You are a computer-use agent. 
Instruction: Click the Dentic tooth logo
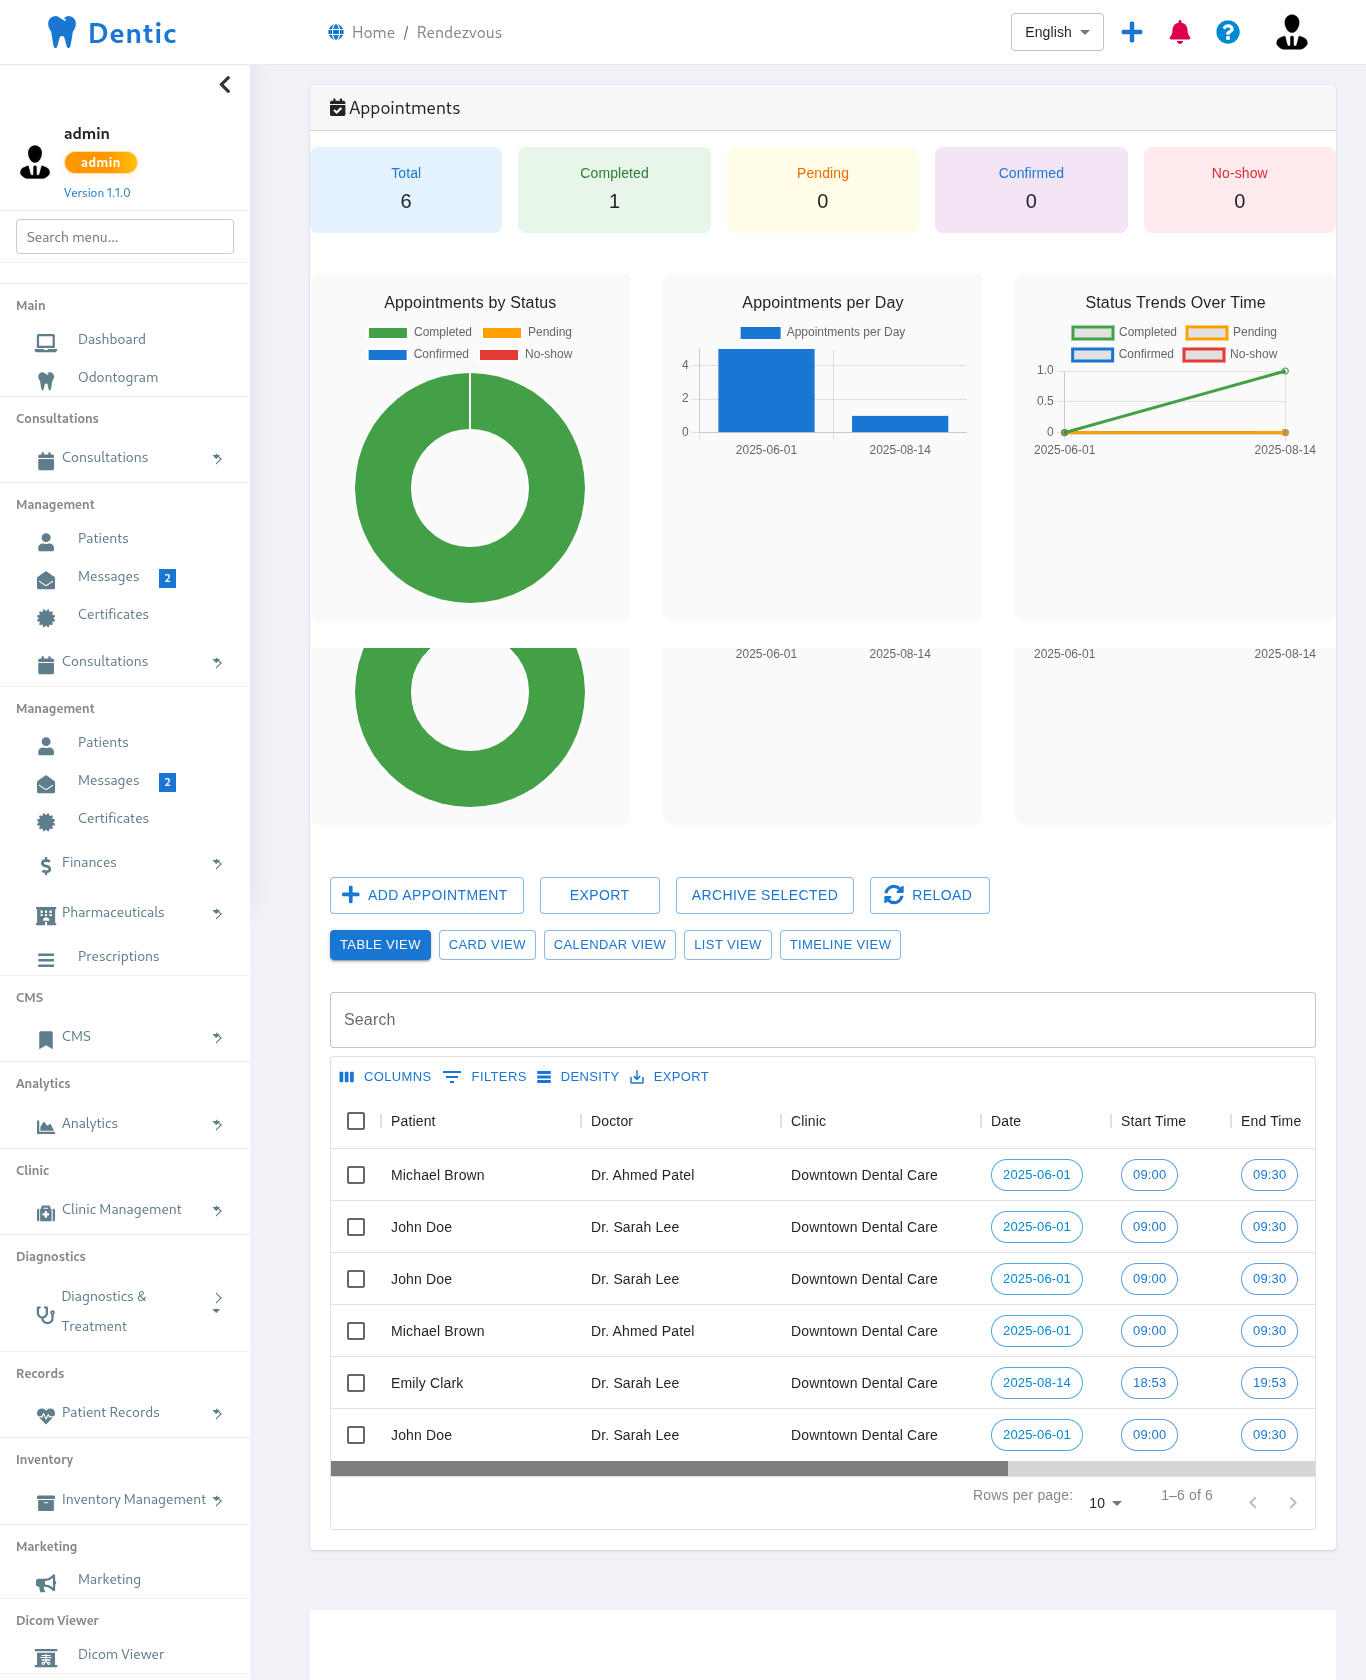pos(62,32)
